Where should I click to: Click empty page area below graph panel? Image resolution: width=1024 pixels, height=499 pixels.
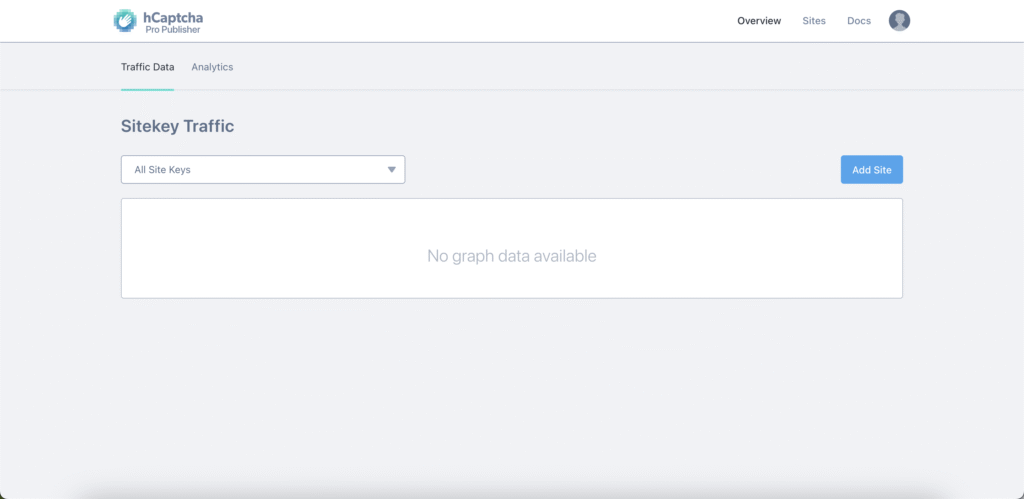[x=511, y=390]
